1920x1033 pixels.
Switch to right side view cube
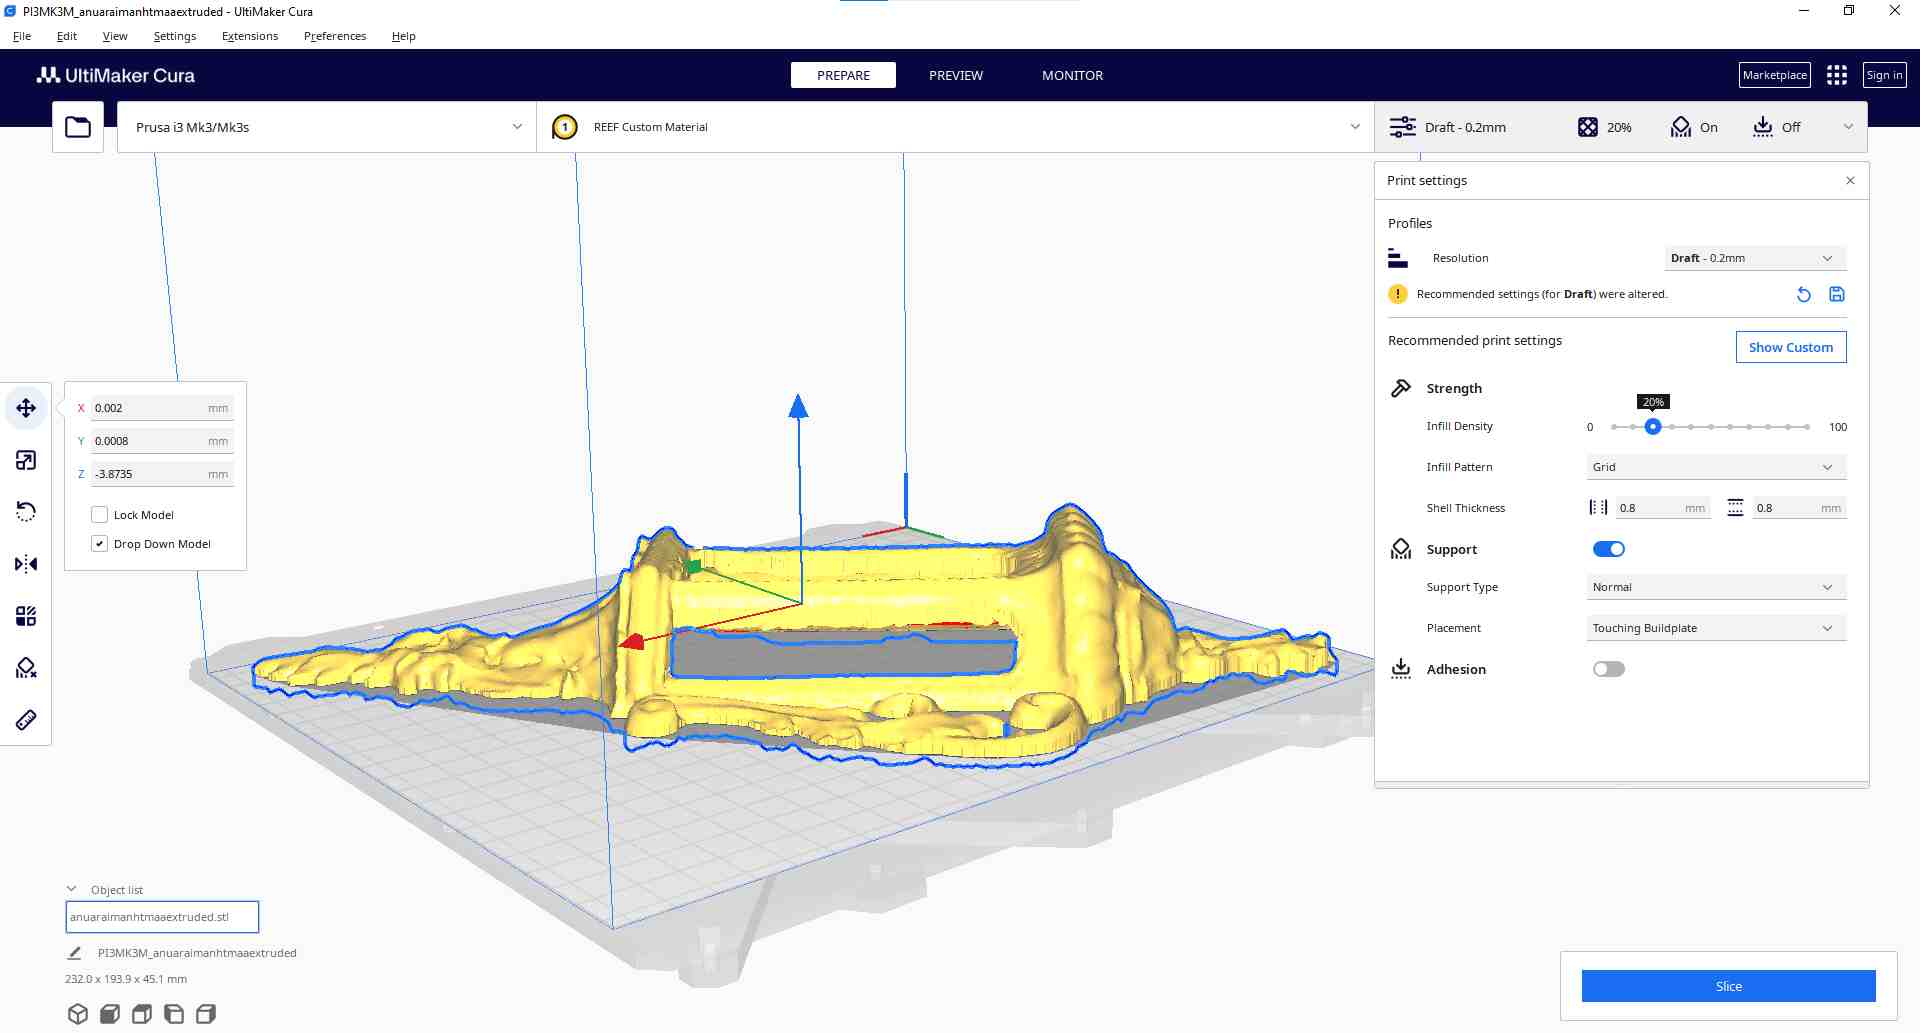(x=206, y=1014)
